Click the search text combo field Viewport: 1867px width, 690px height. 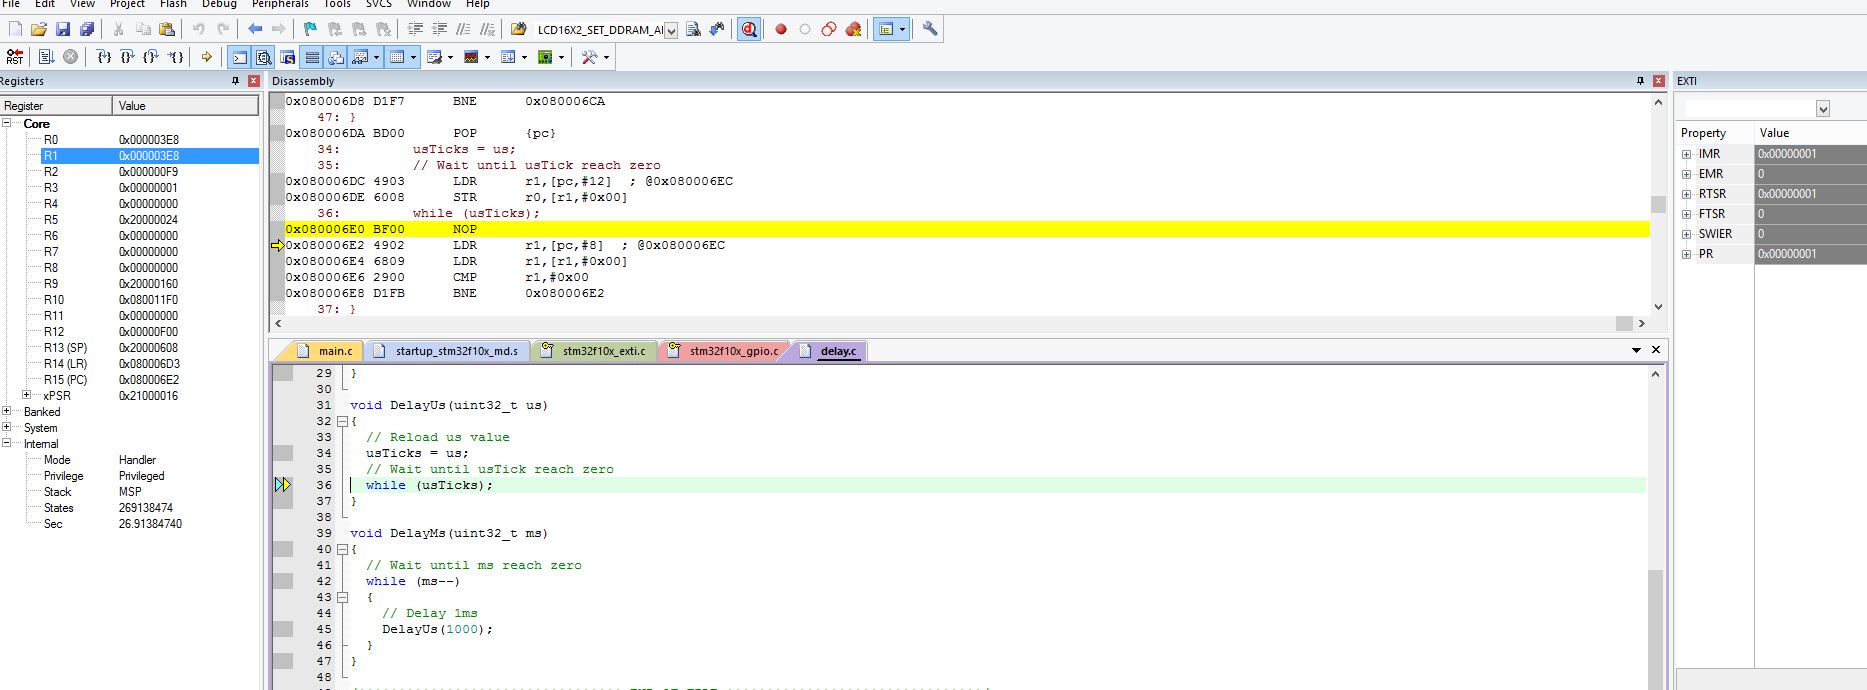pyautogui.click(x=598, y=30)
